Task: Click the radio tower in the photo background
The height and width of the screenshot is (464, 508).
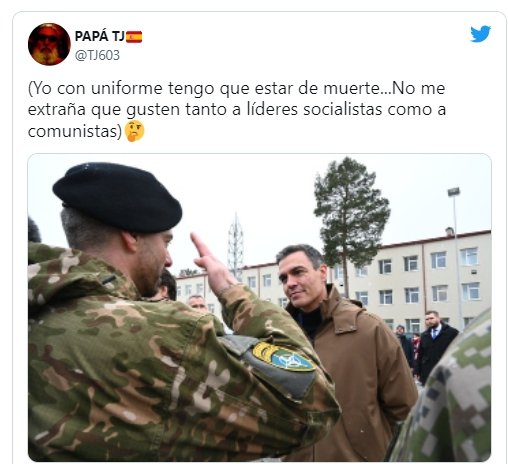Action: coord(236,245)
